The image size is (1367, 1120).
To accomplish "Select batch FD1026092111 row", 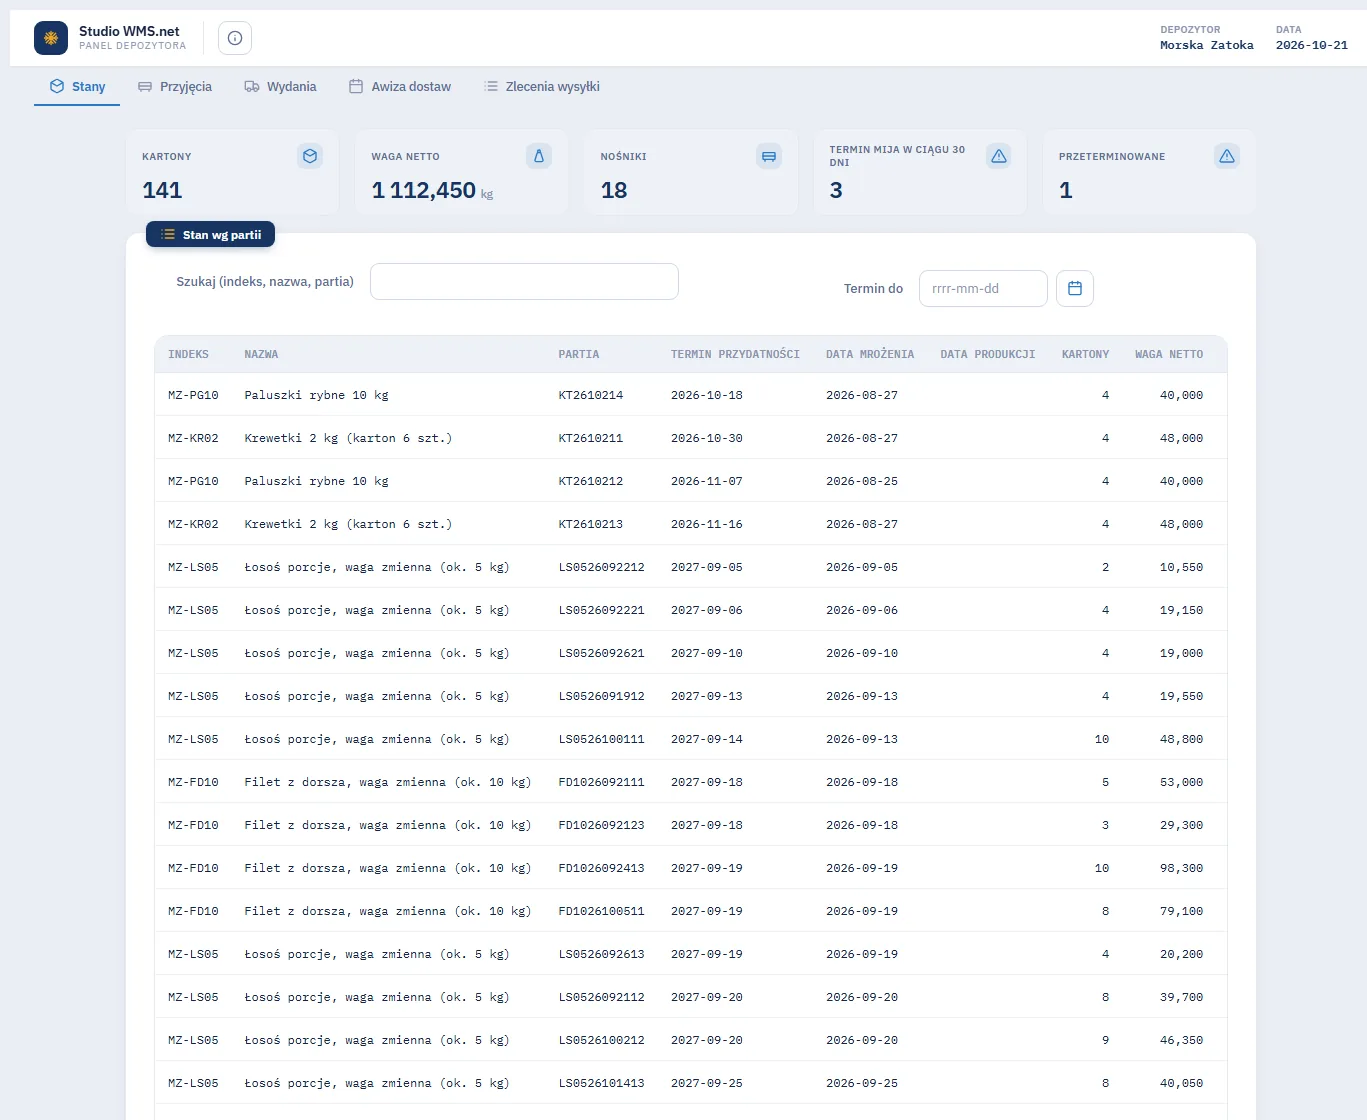I will coord(691,782).
